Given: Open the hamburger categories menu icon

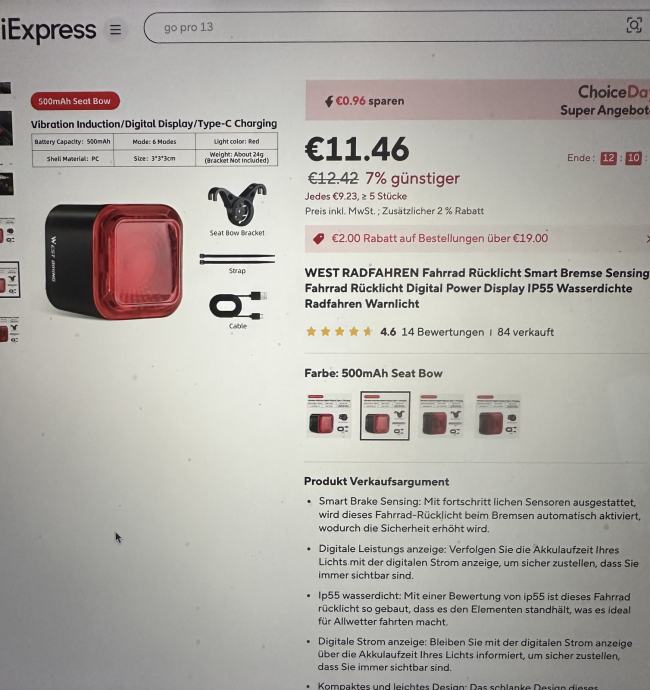Looking at the screenshot, I should (115, 29).
